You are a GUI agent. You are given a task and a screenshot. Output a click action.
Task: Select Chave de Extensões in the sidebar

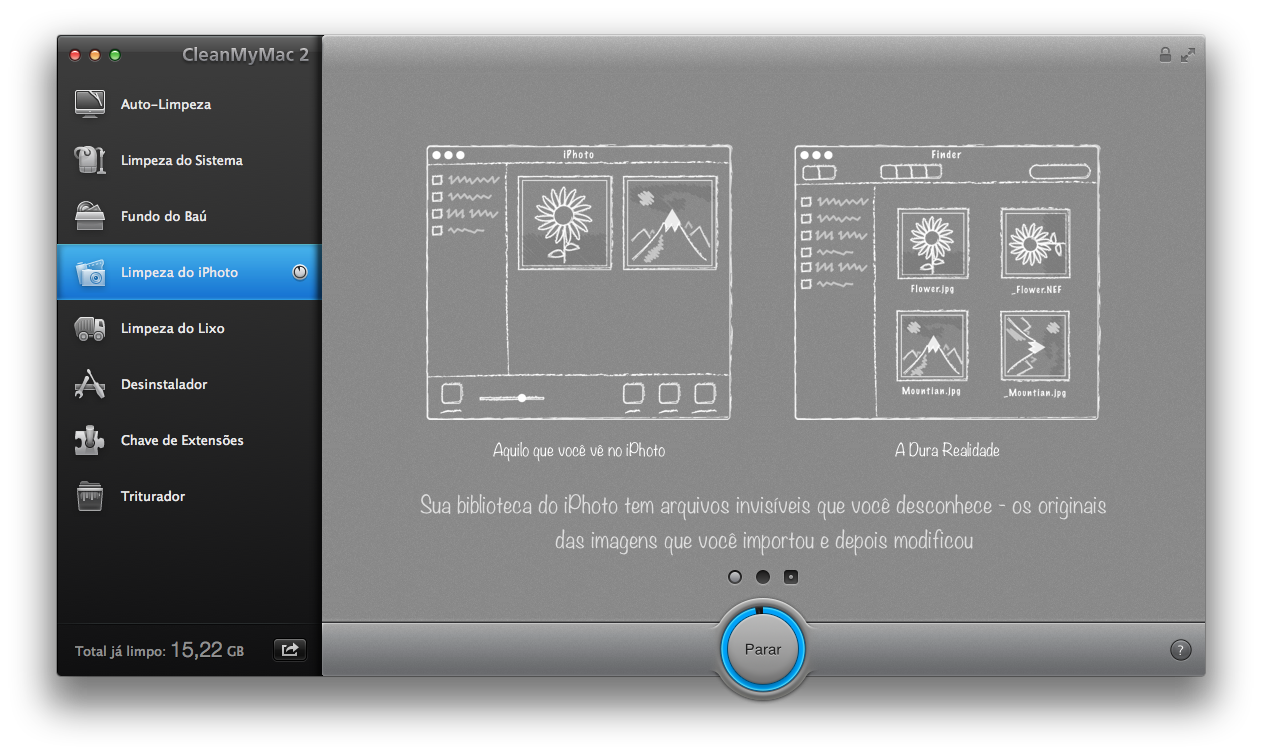click(x=189, y=440)
